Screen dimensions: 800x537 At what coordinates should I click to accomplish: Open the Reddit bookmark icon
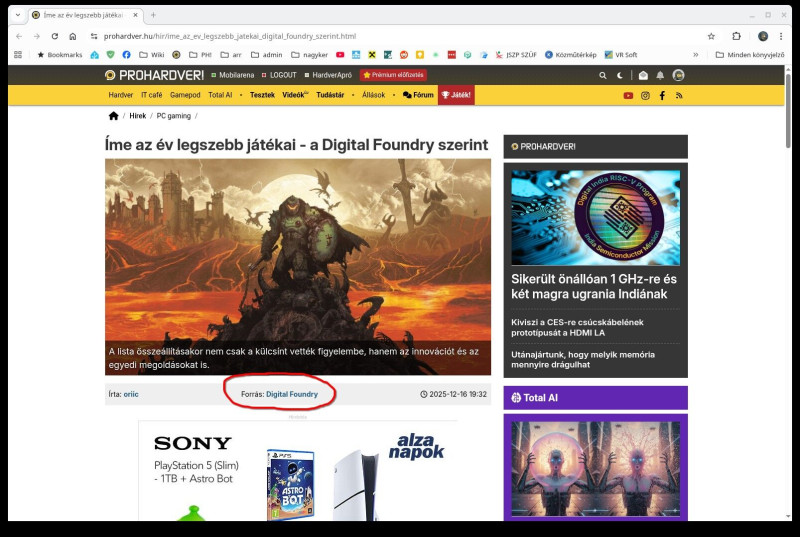pos(404,55)
